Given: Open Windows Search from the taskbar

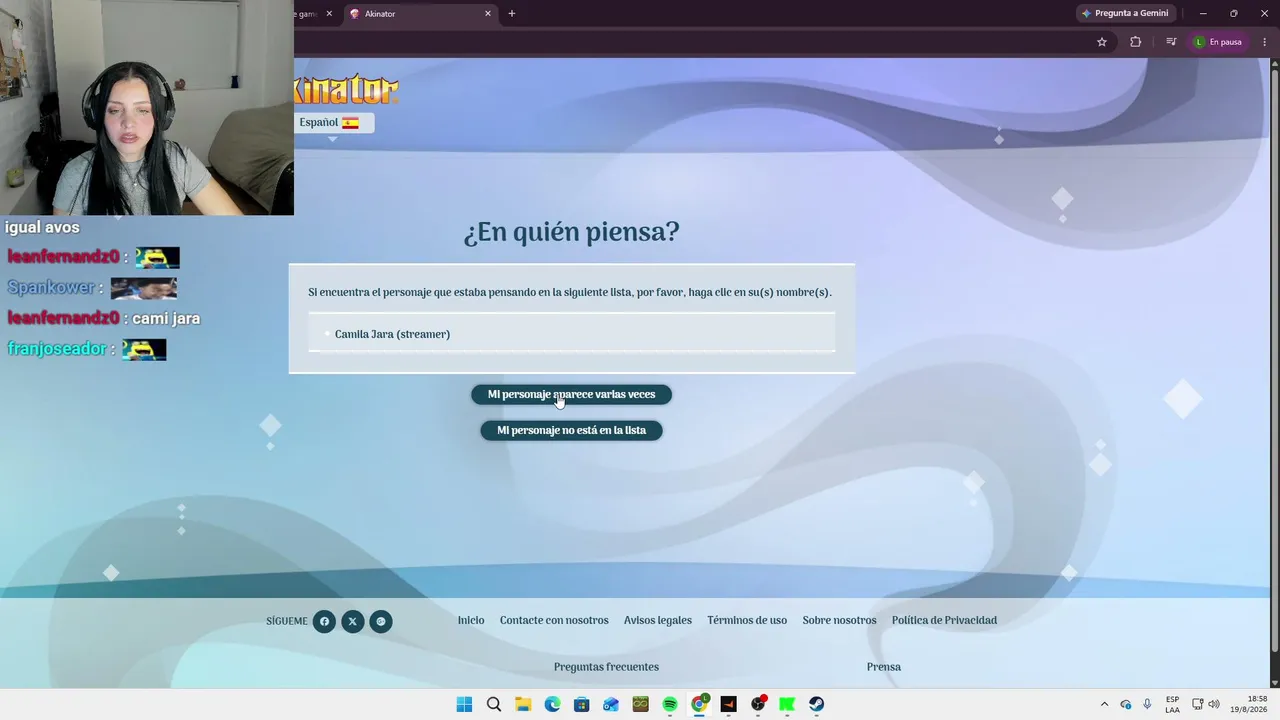Looking at the screenshot, I should (x=494, y=704).
